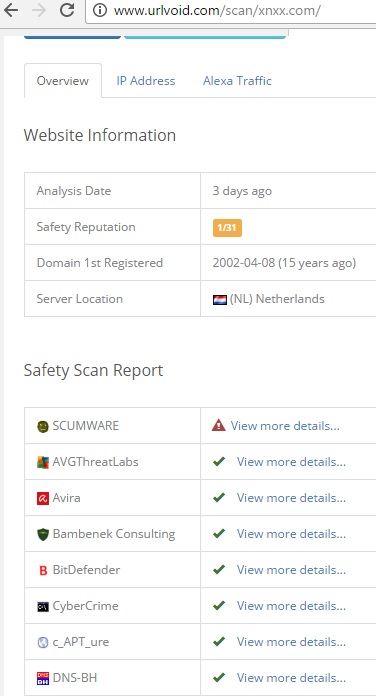Click the c_APT_ure globe icon
376x696 pixels.
click(x=43, y=642)
